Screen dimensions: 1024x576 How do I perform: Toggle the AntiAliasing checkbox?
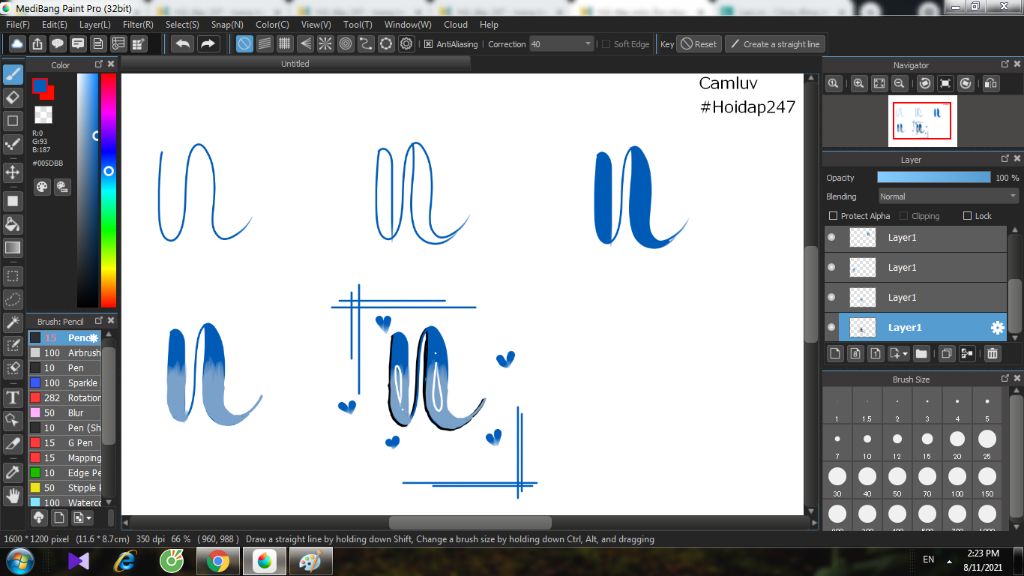pos(428,44)
